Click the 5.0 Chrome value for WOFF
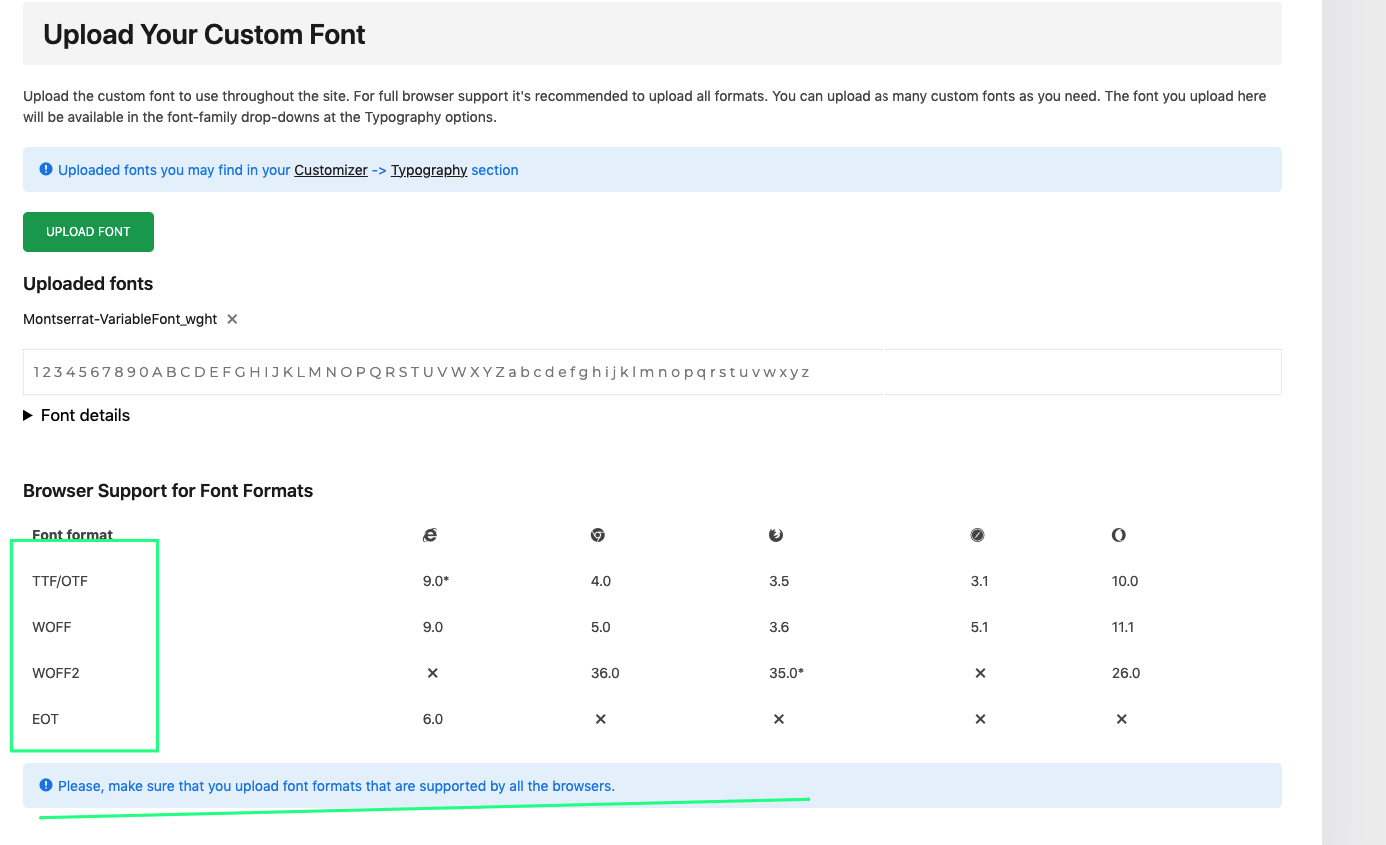The height and width of the screenshot is (845, 1386). [x=601, y=627]
